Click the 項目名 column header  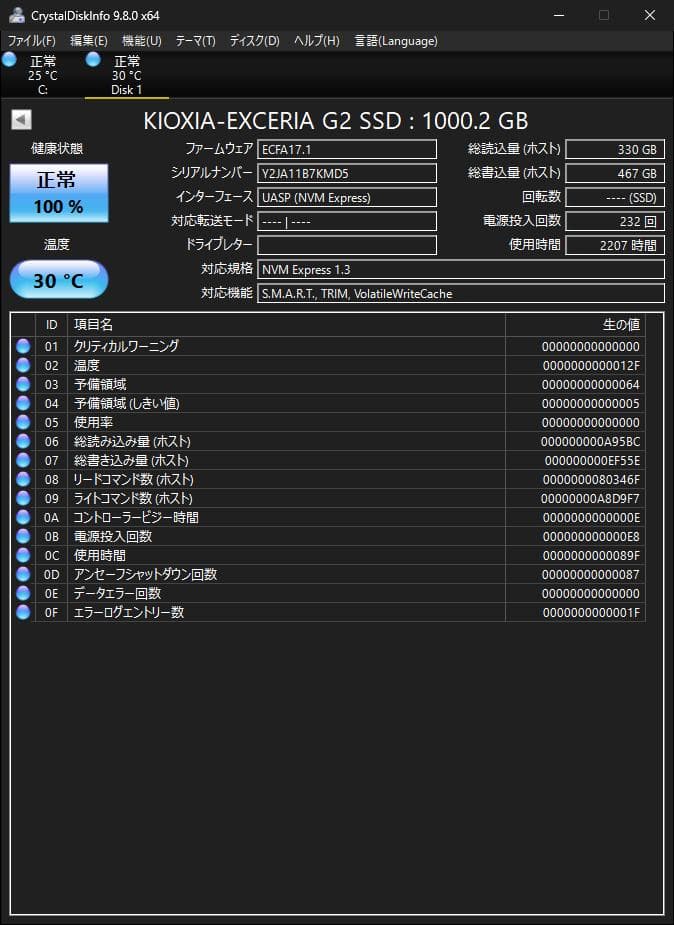pyautogui.click(x=286, y=324)
